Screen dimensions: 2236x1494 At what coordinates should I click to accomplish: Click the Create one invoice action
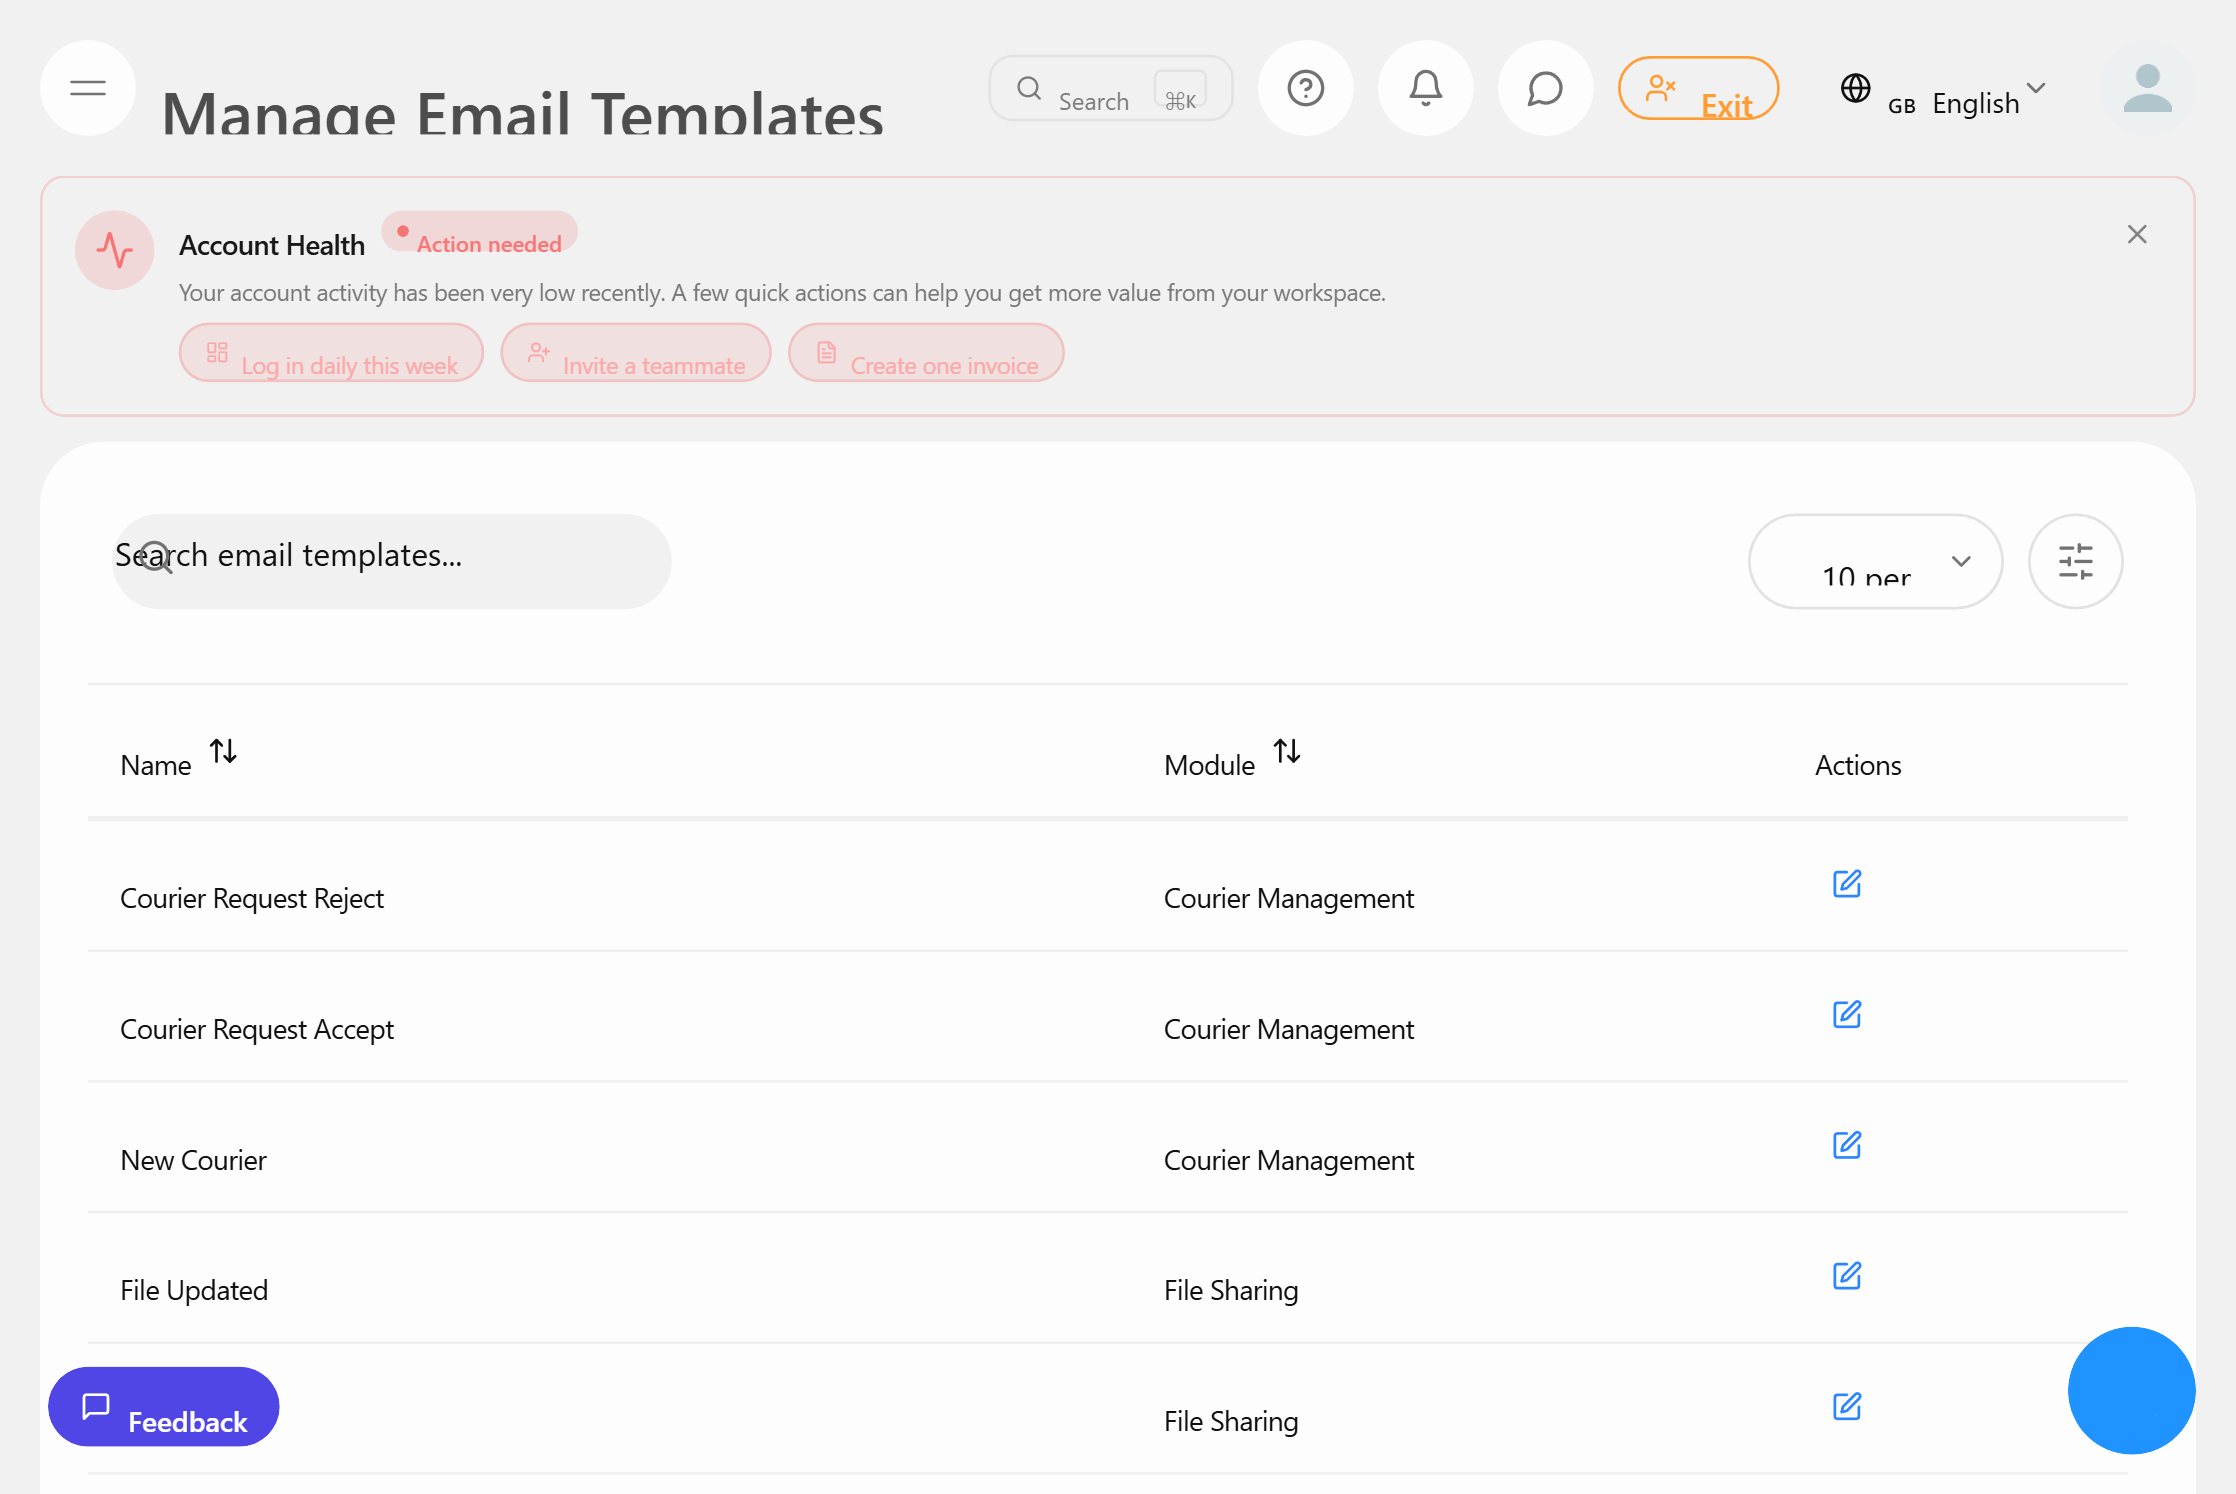pyautogui.click(x=925, y=353)
